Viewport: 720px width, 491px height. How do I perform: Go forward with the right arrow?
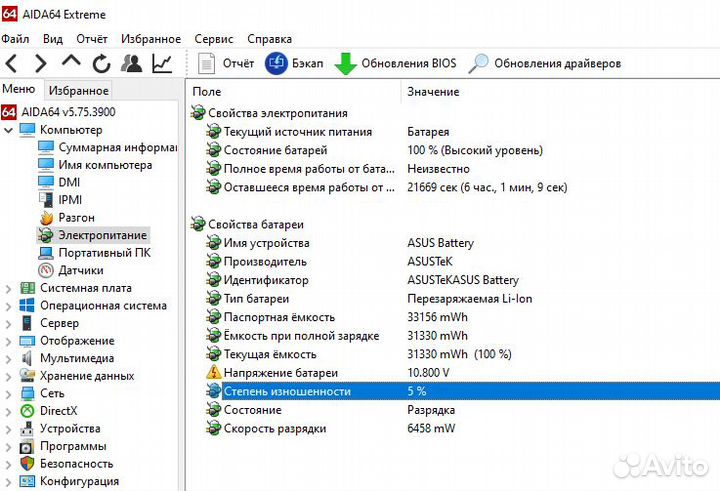[x=41, y=63]
